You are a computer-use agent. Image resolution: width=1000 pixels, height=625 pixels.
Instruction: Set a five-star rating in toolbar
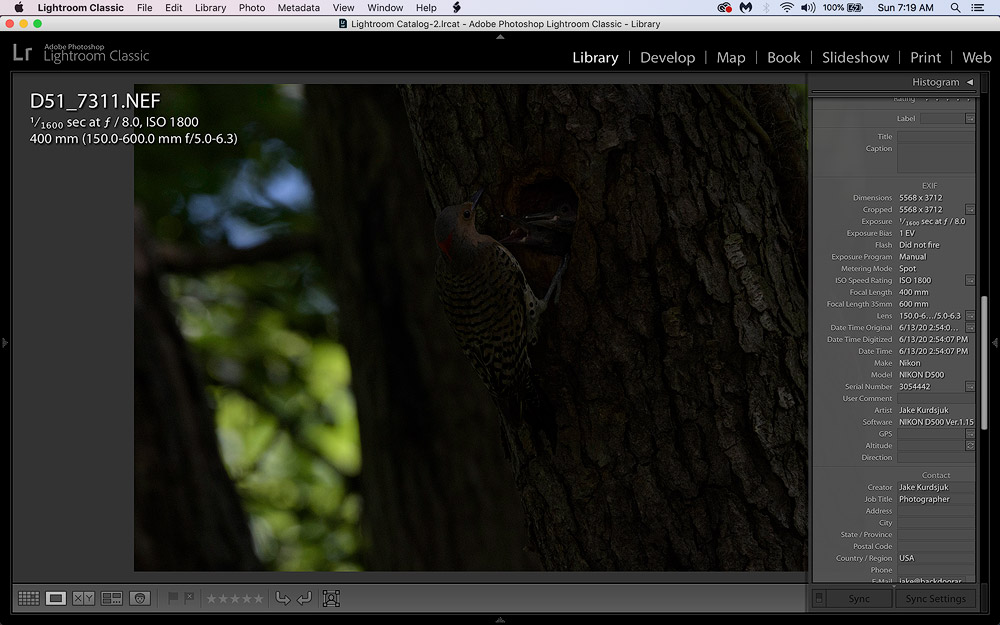(259, 598)
